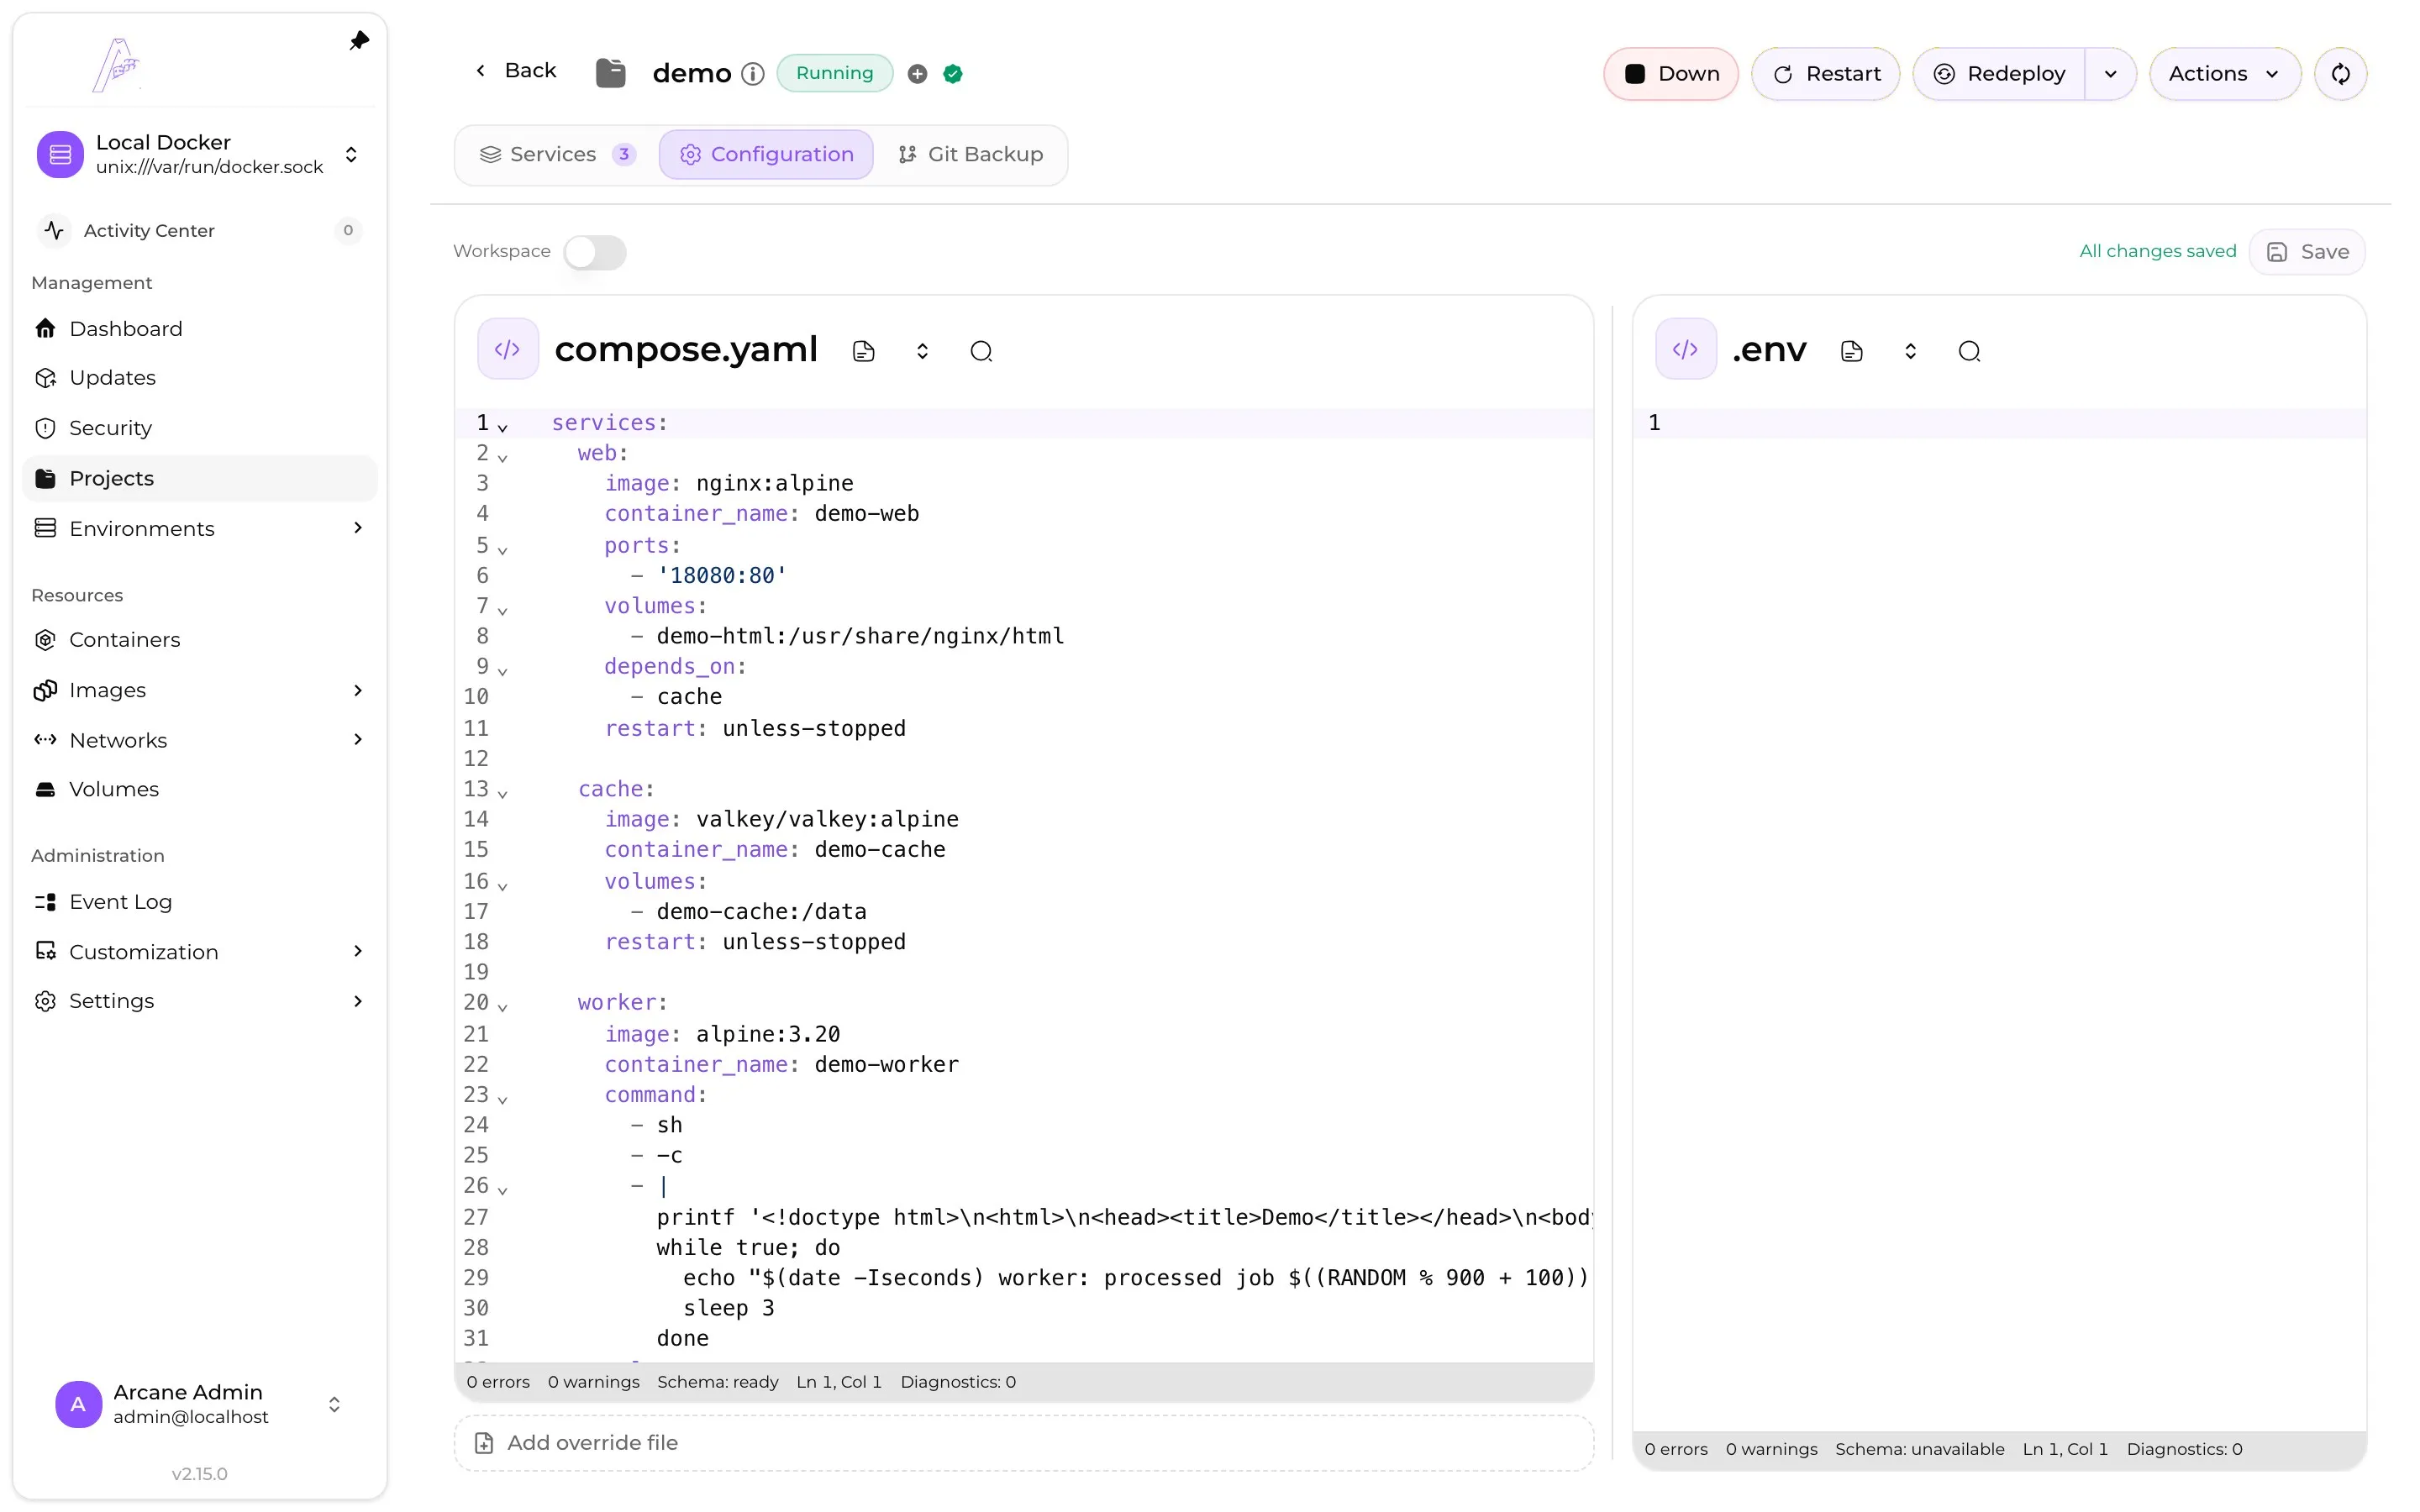Open the Redeploy options dropdown arrow

point(2110,74)
